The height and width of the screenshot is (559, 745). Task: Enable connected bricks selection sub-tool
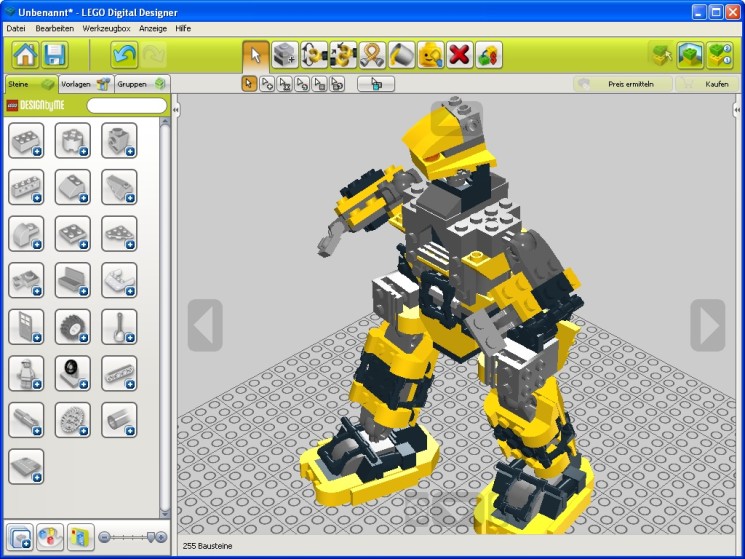click(285, 84)
